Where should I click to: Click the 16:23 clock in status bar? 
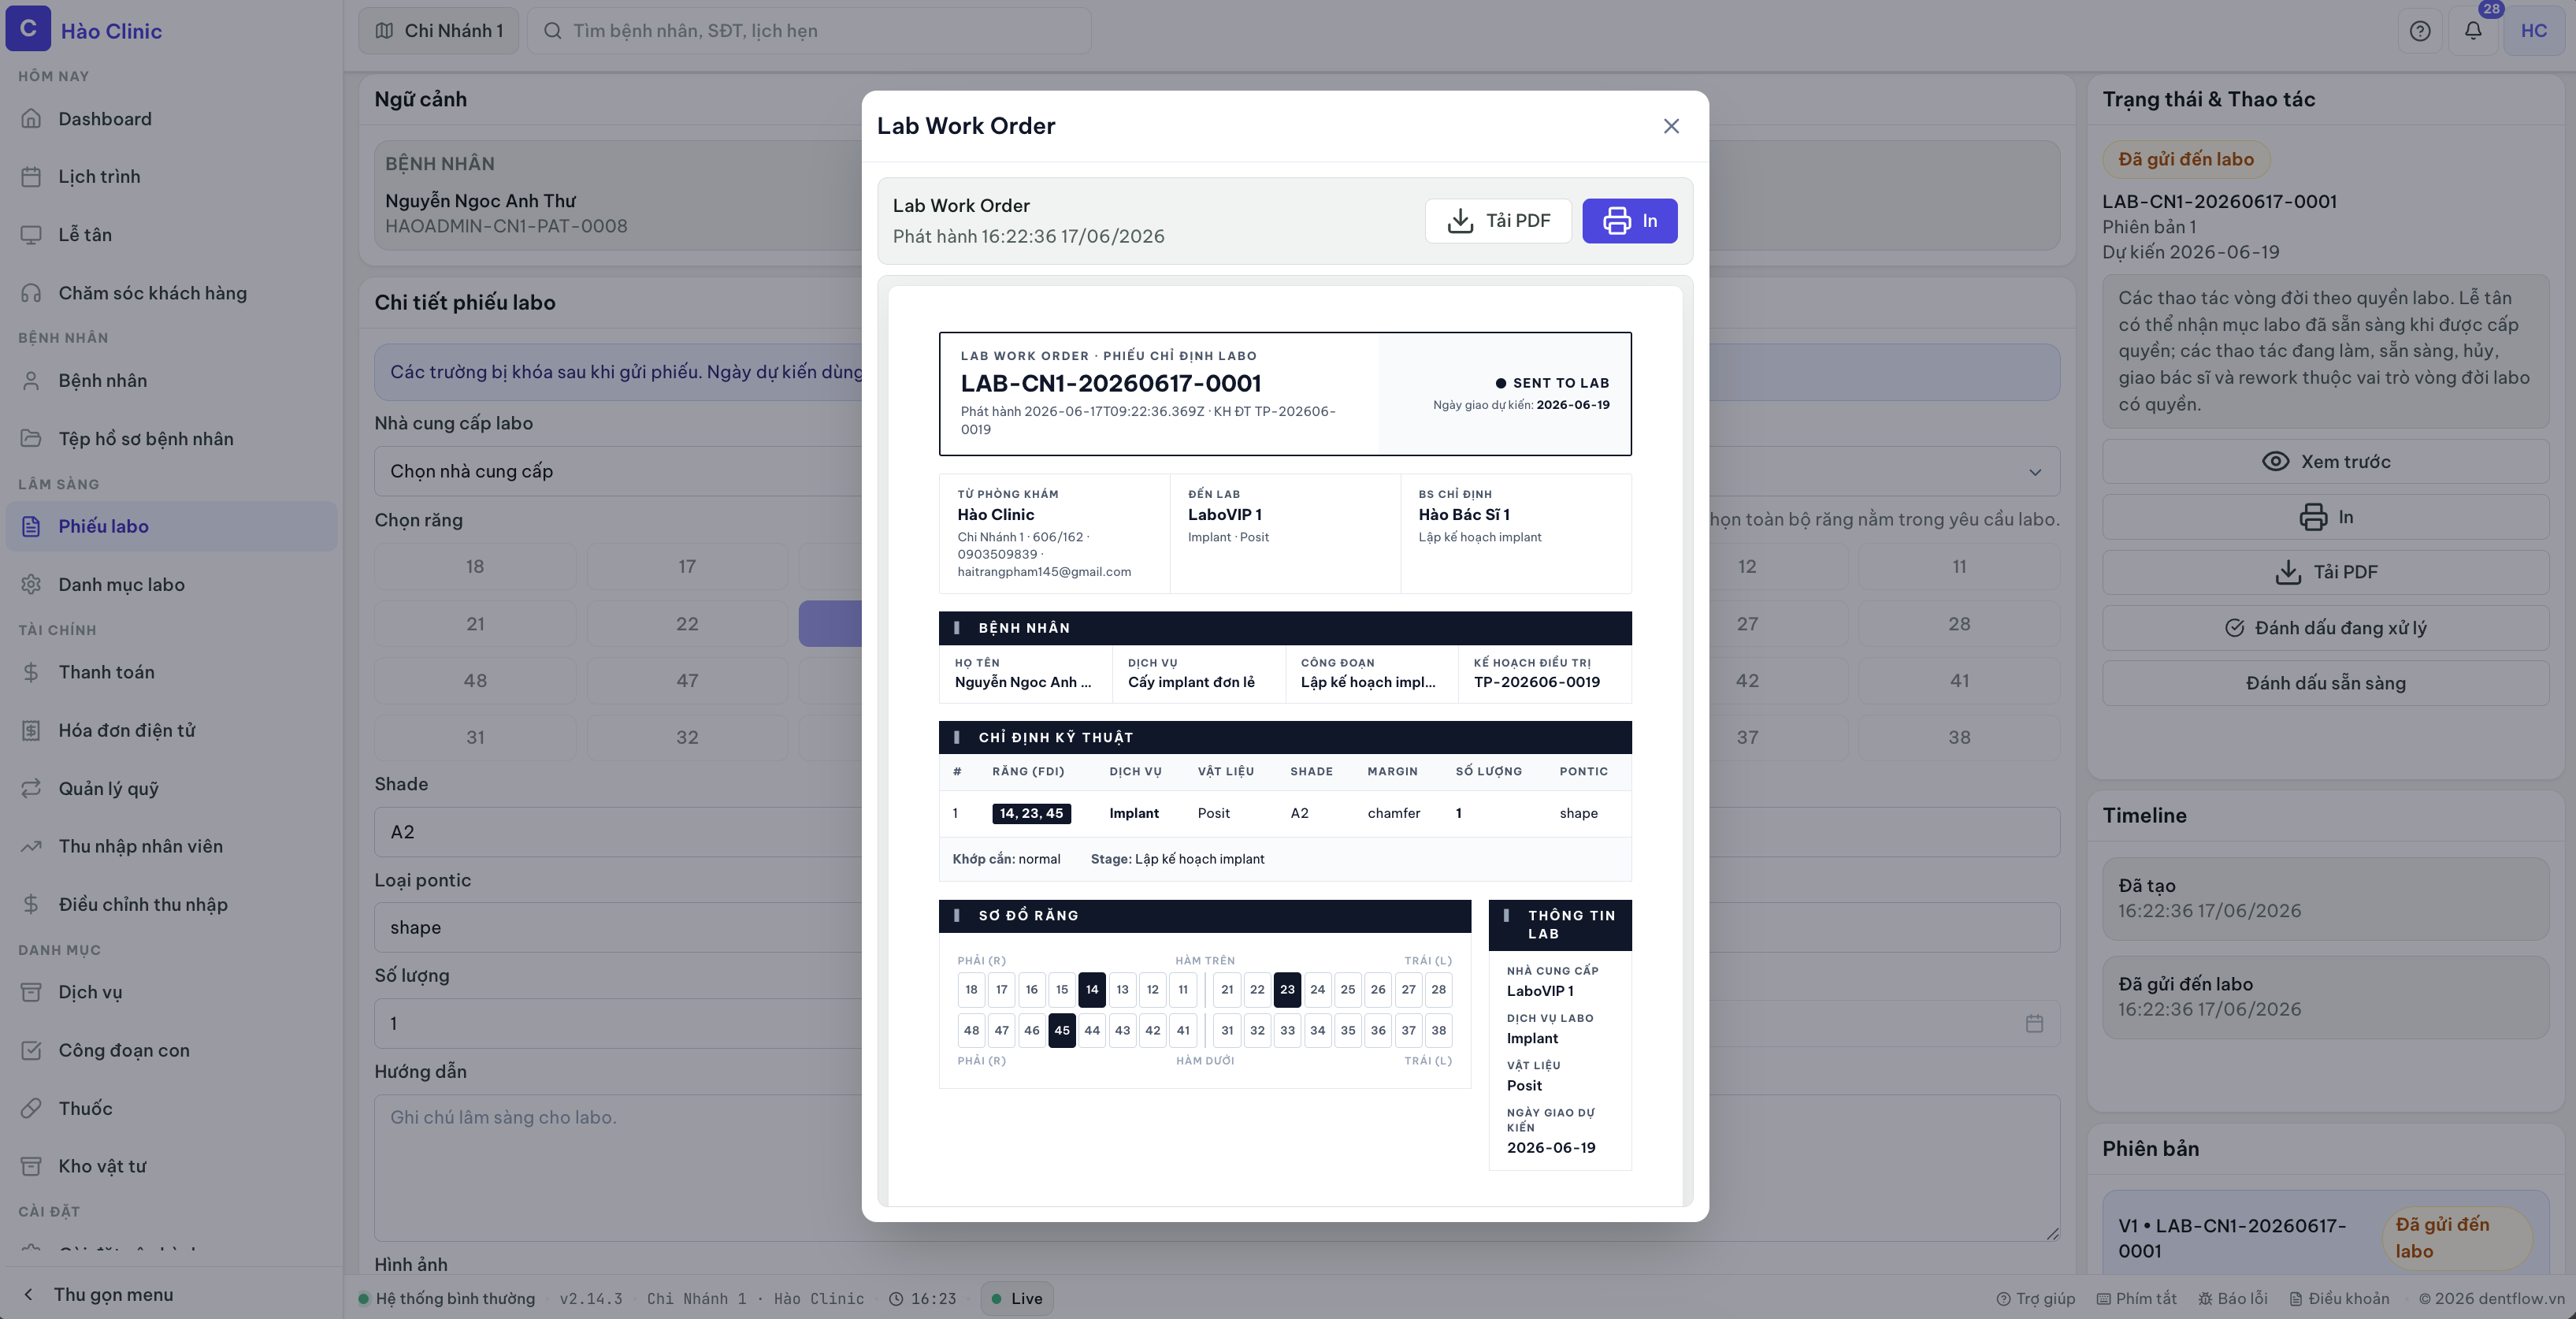(x=922, y=1299)
